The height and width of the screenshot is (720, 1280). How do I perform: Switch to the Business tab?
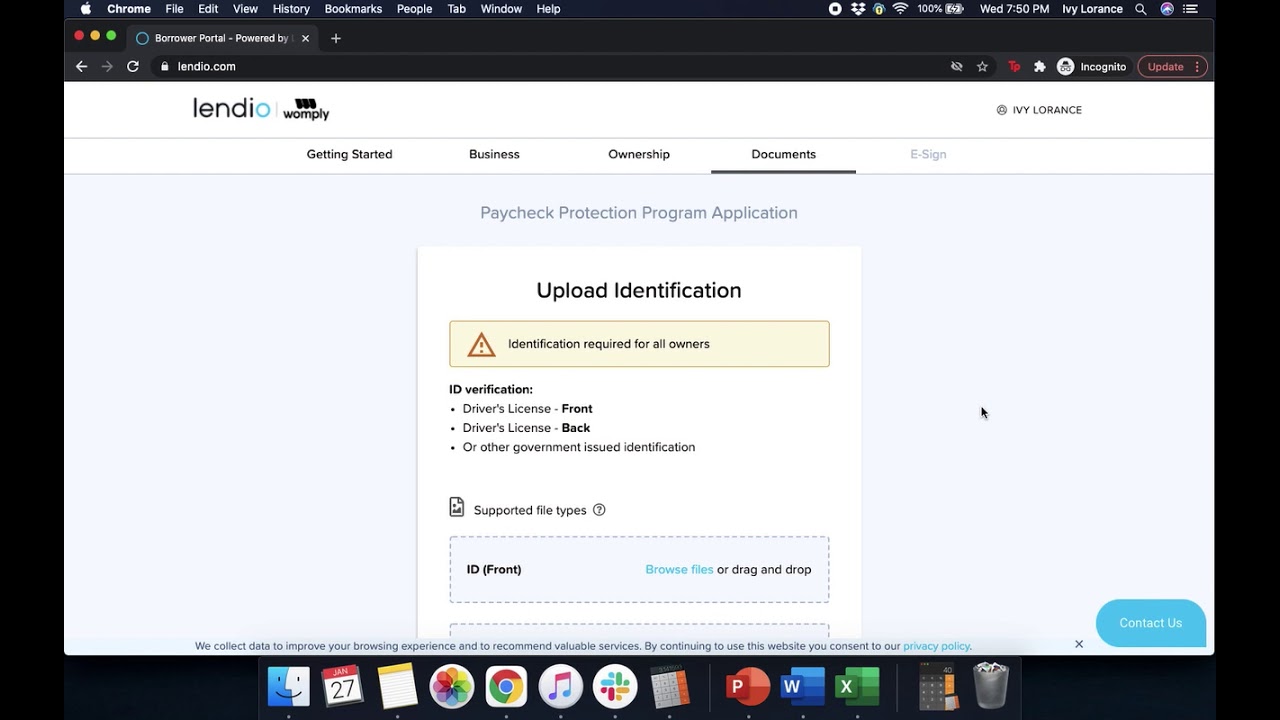(494, 154)
